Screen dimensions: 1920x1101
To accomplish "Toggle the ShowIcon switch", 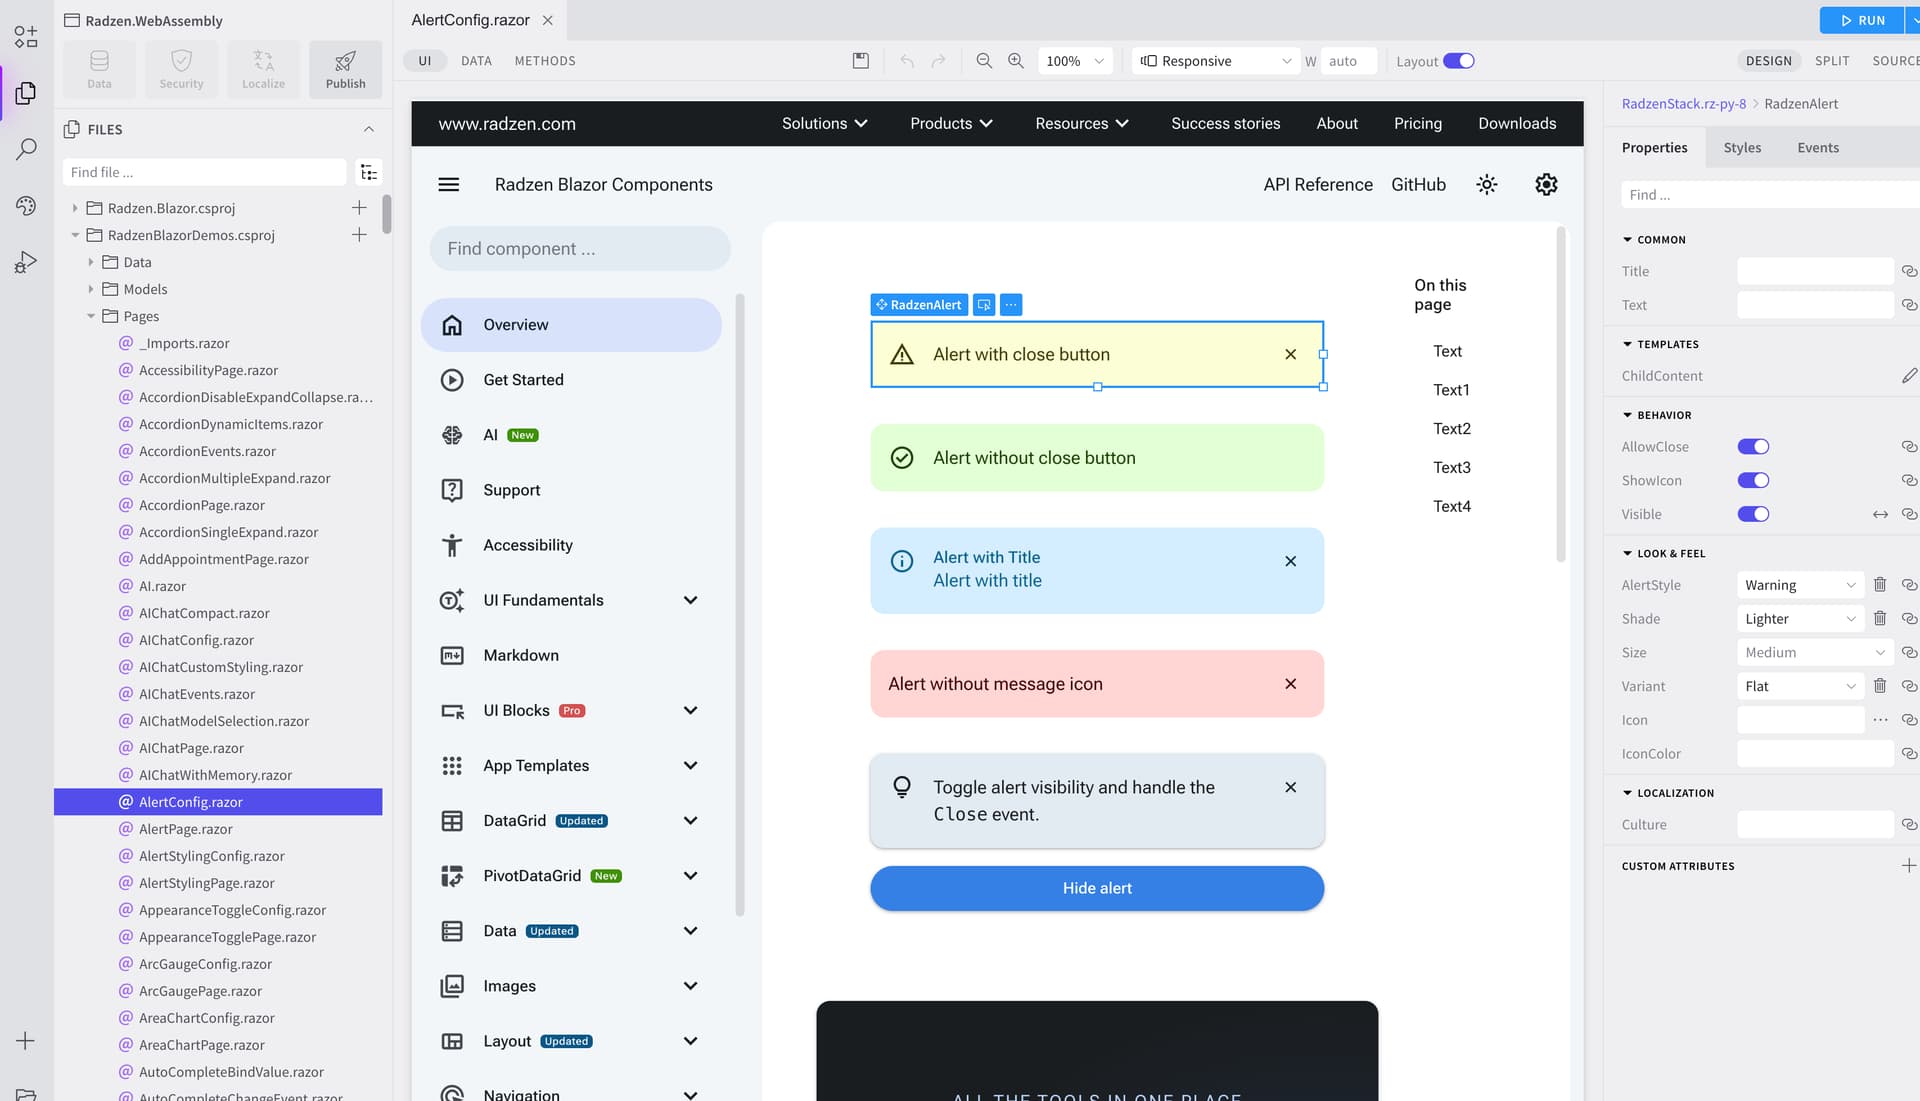I will (1753, 481).
